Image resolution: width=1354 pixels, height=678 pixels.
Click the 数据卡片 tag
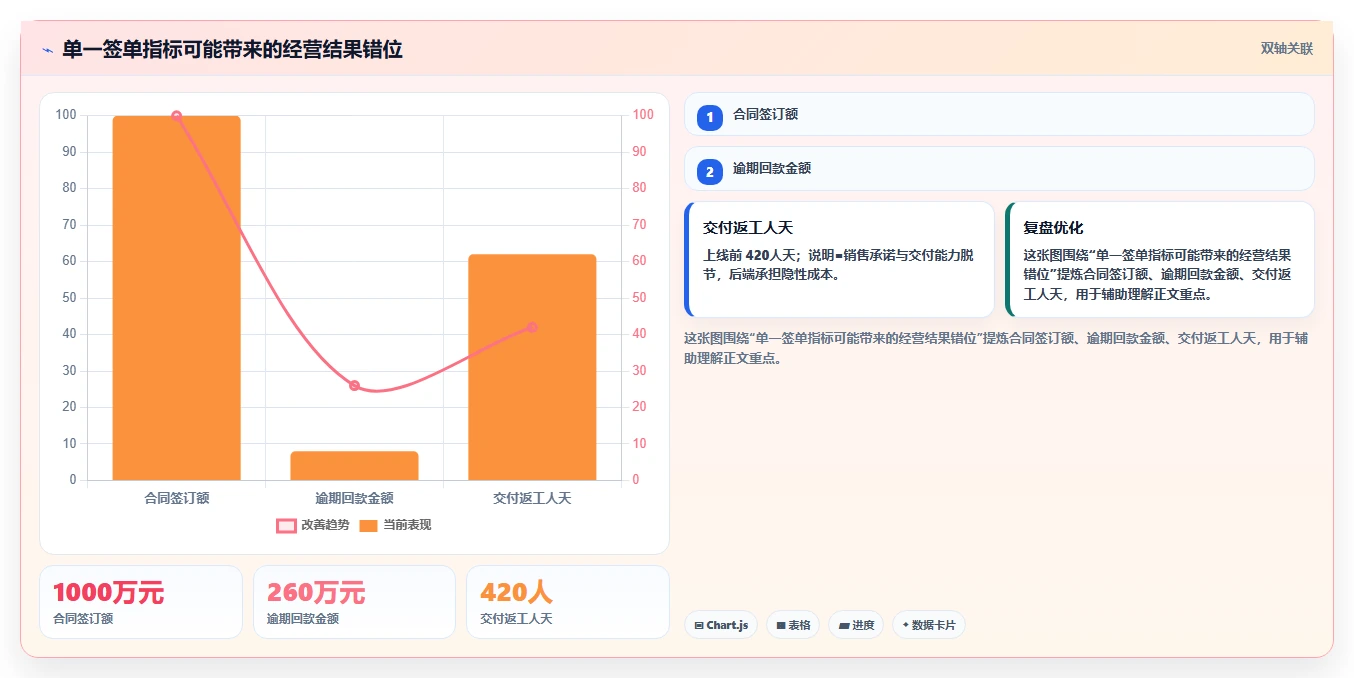(x=929, y=625)
